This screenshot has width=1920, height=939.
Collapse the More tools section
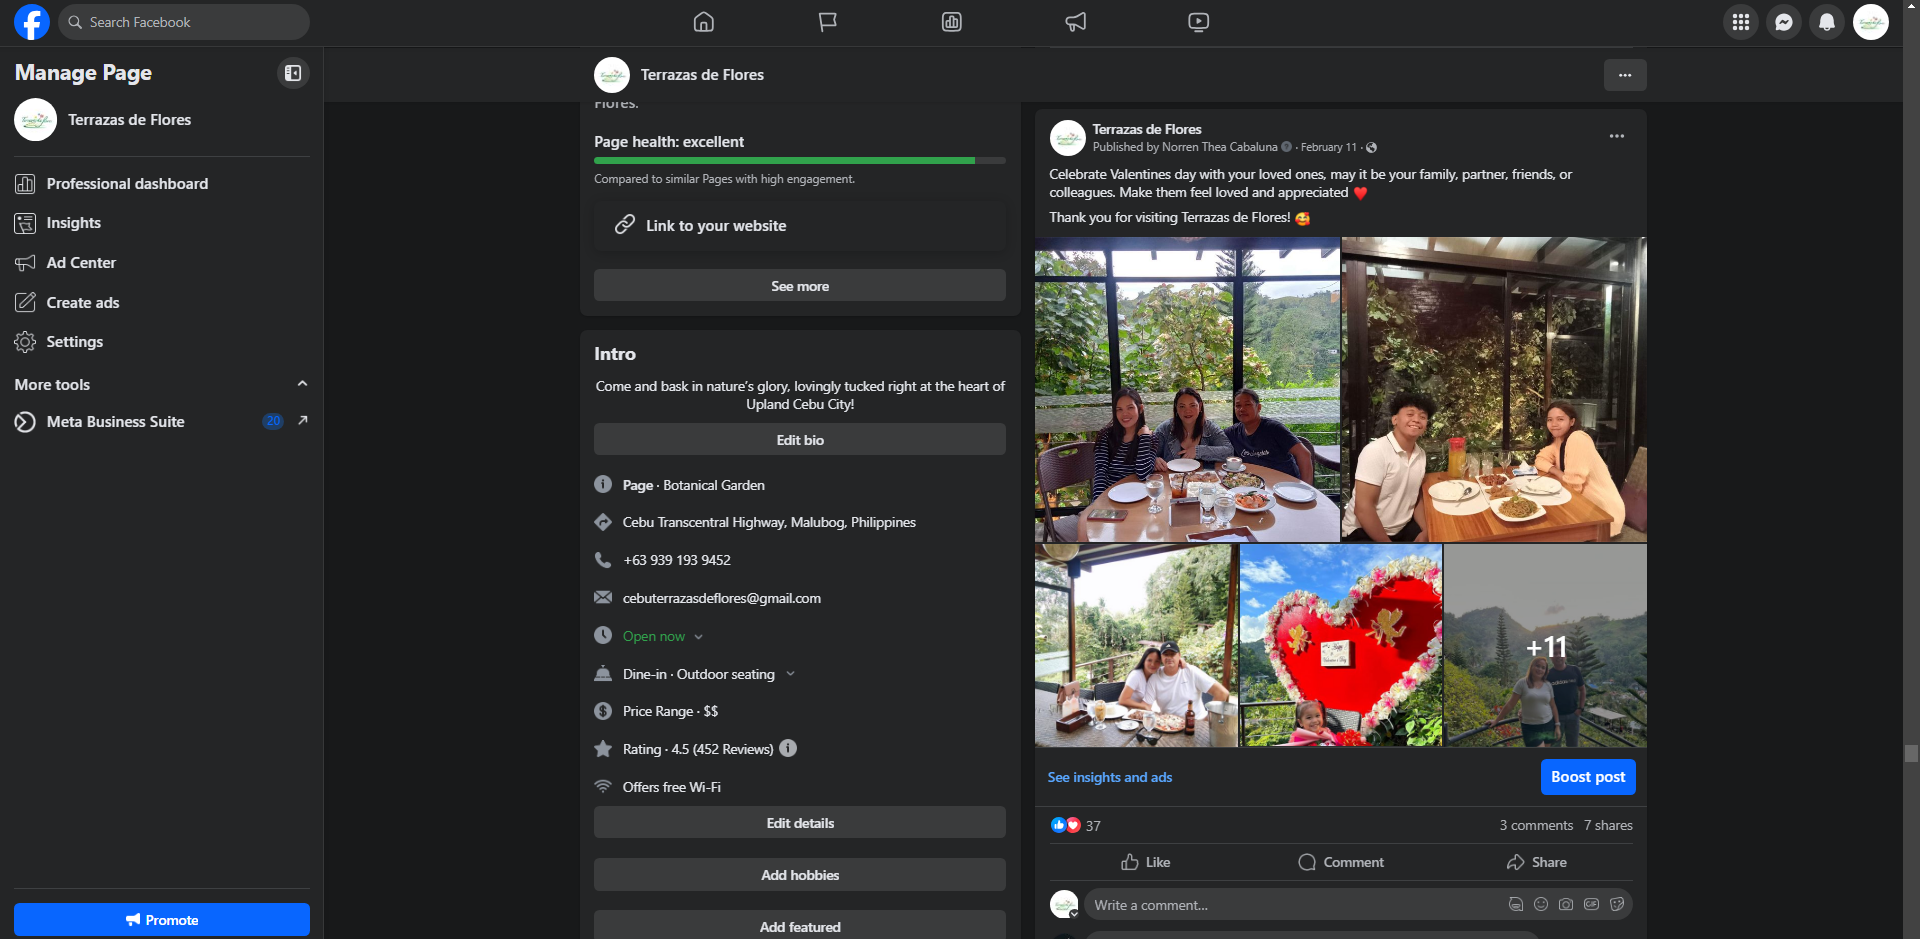[302, 384]
